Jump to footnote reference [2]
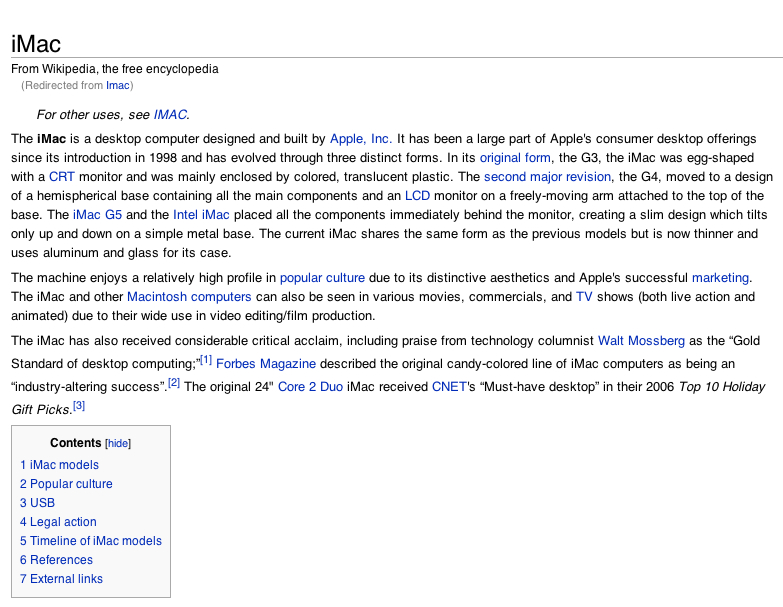Viewport: 783px width, 607px height. coord(174,383)
